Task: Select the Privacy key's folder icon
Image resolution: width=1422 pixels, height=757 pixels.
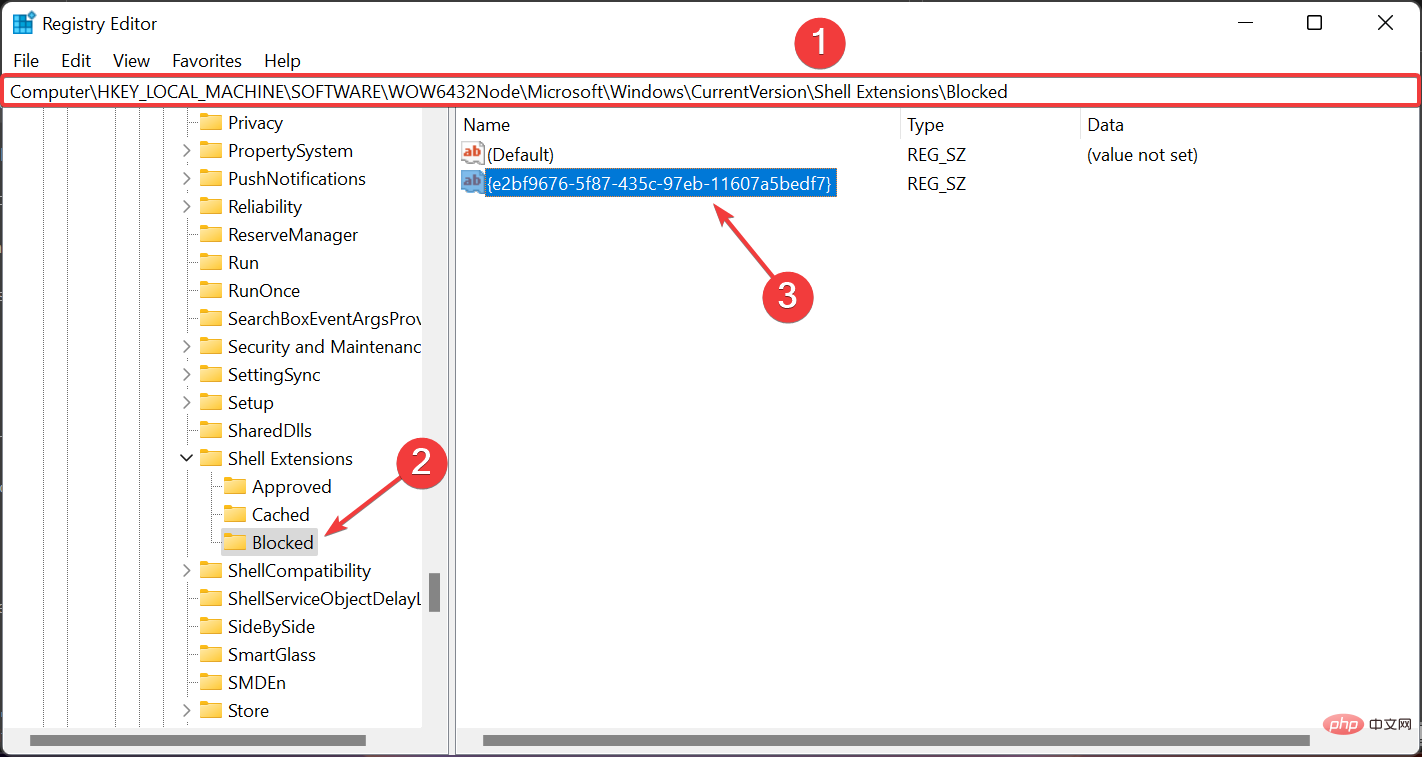Action: (210, 123)
